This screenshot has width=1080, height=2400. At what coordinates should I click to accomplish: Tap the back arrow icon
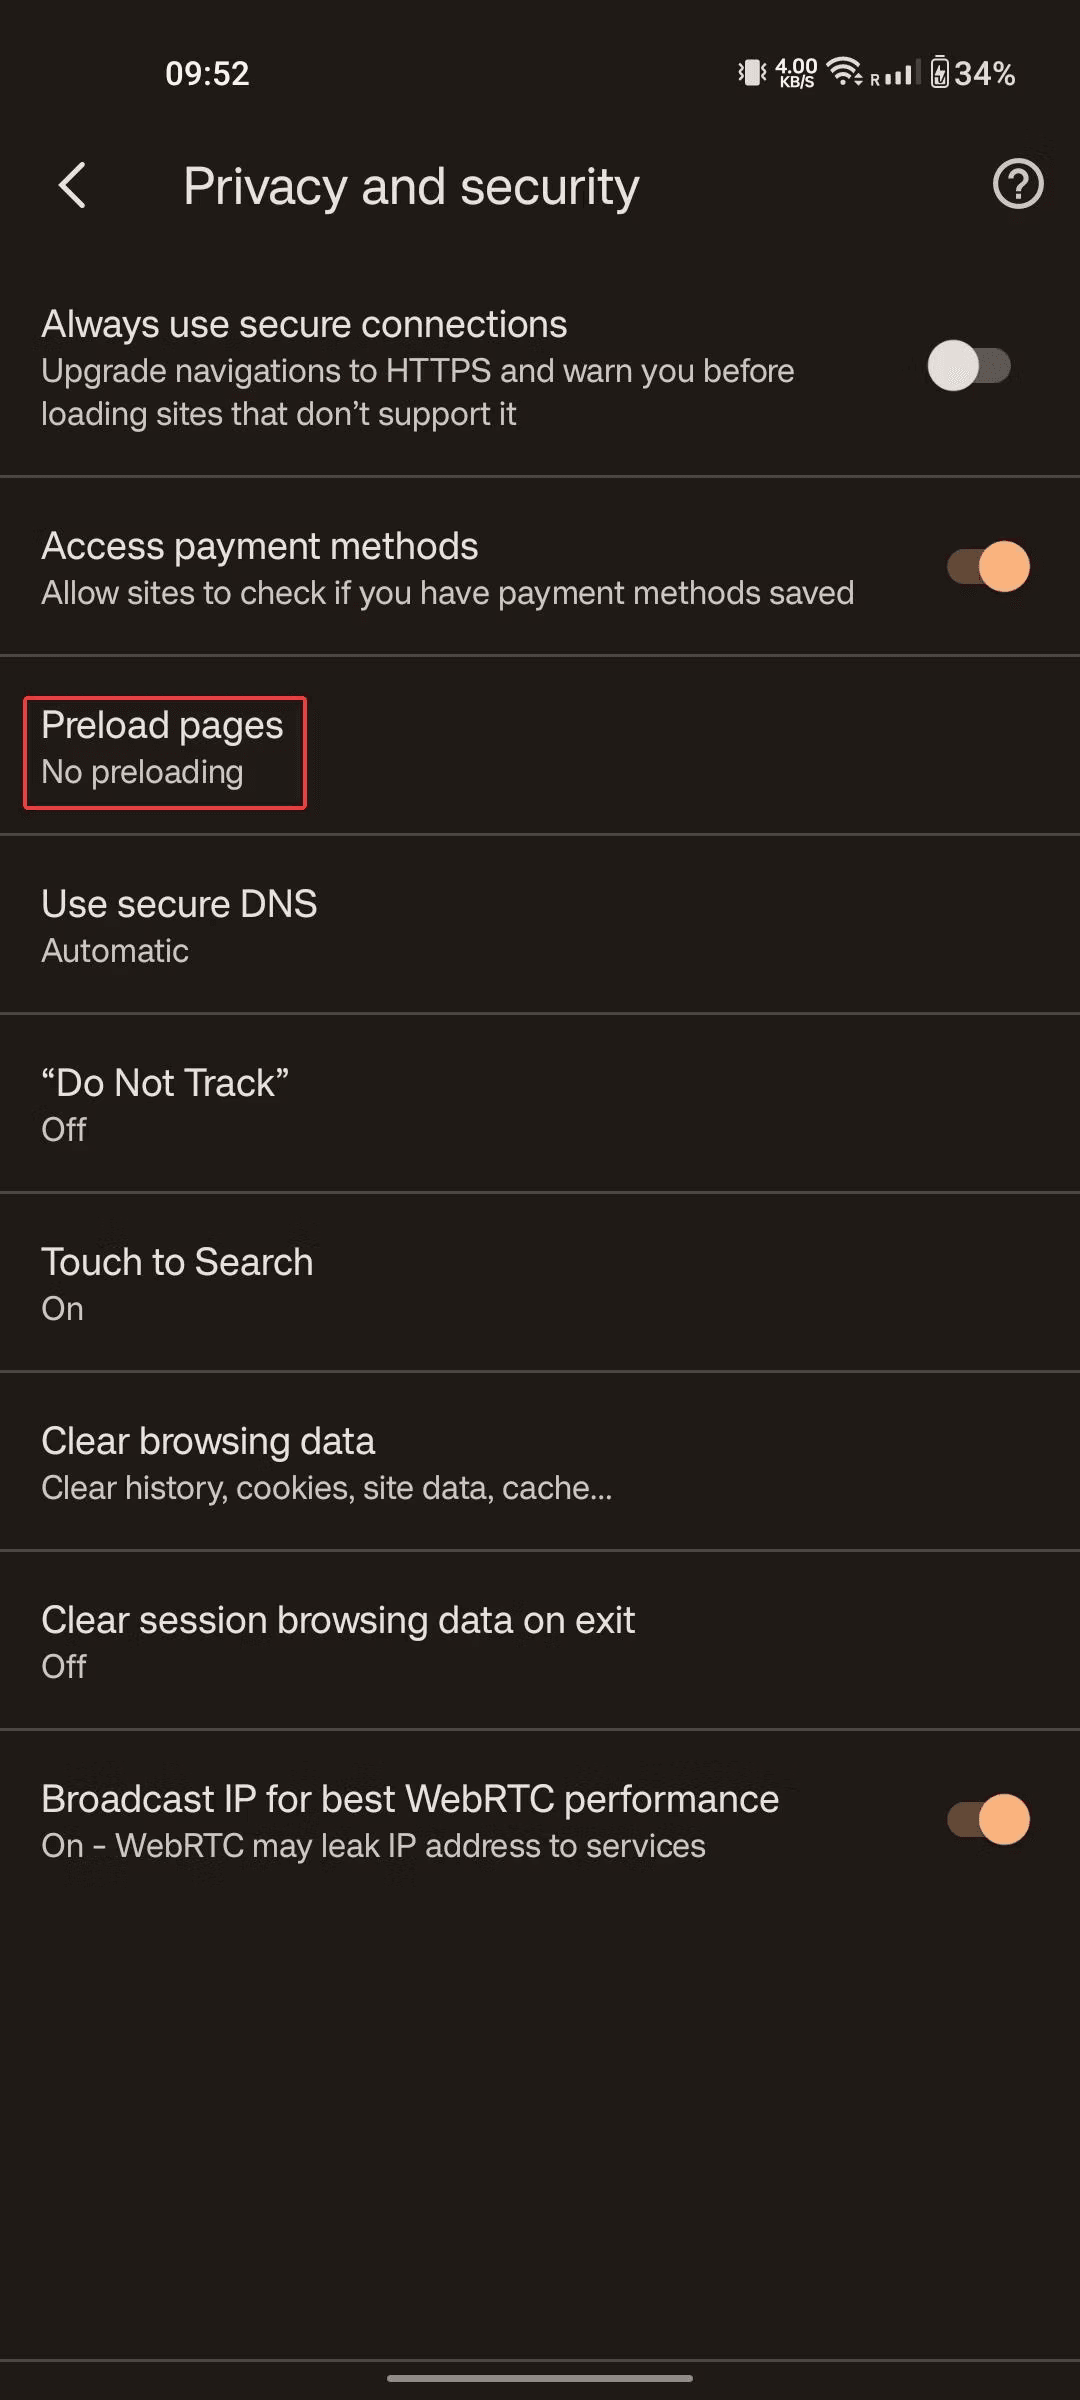(72, 186)
